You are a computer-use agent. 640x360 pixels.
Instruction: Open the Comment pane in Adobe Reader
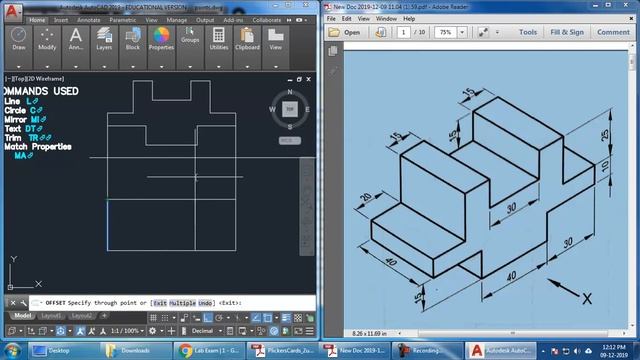613,32
